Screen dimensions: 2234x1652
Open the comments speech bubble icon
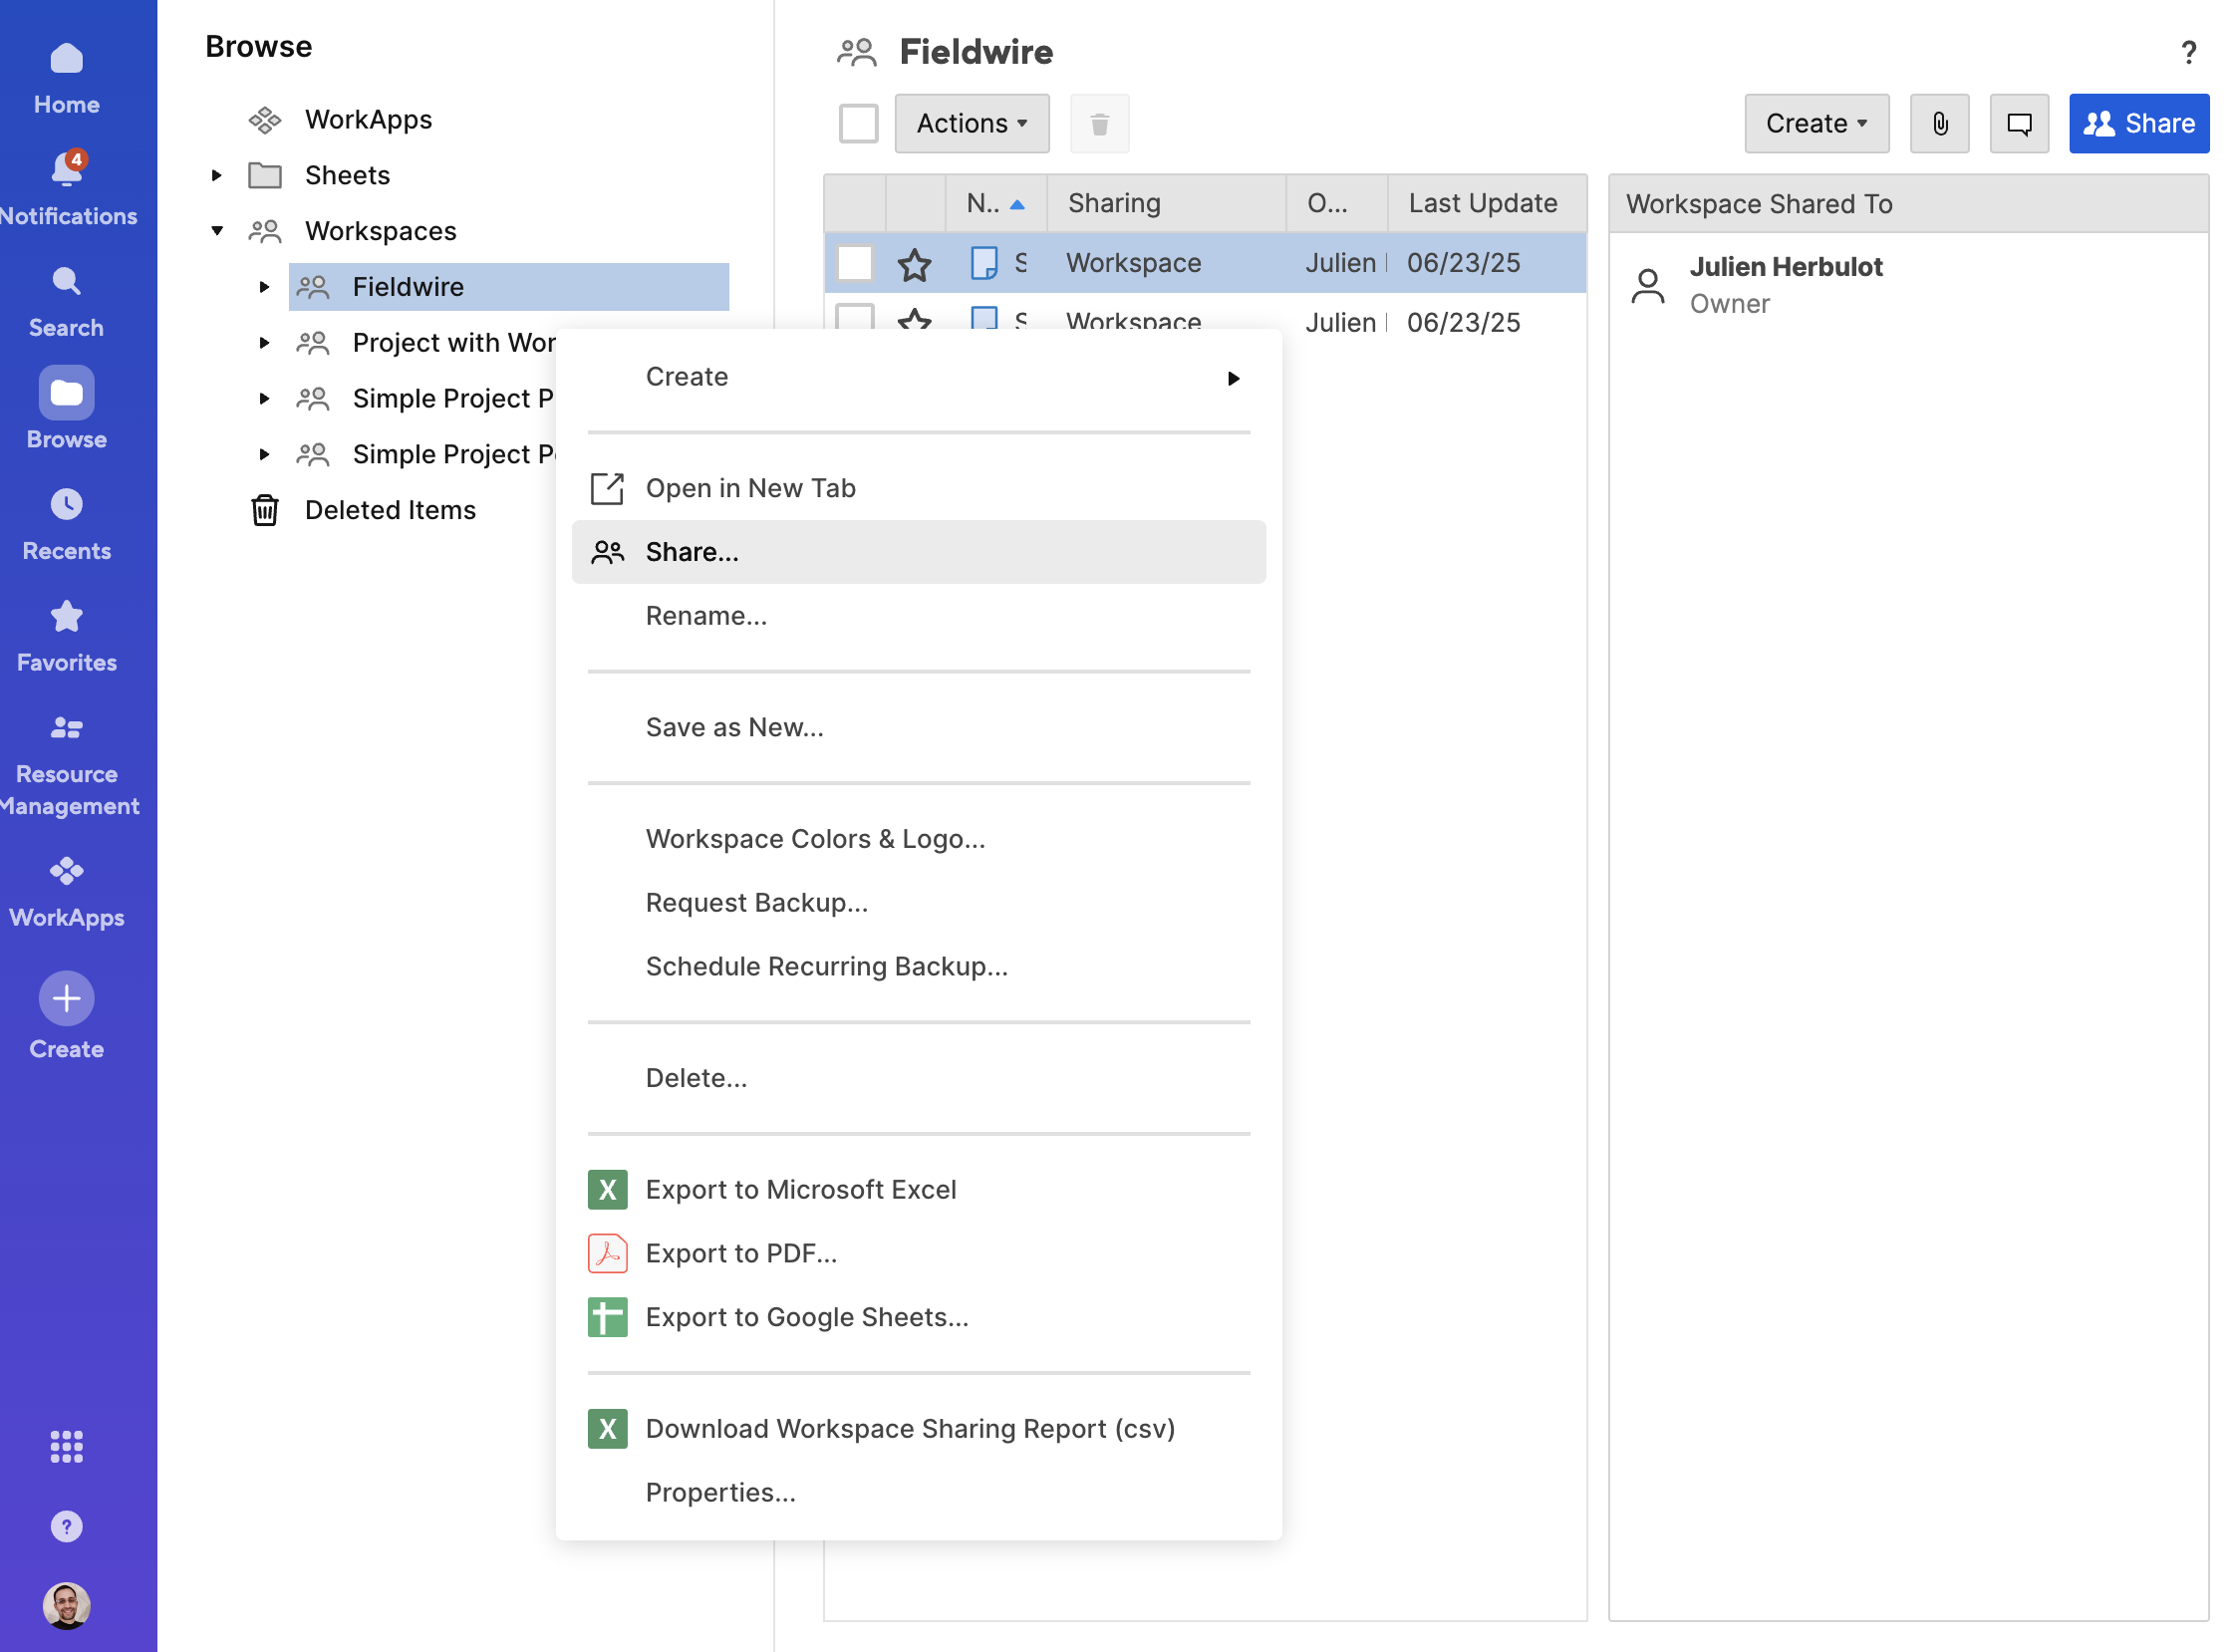2019,123
